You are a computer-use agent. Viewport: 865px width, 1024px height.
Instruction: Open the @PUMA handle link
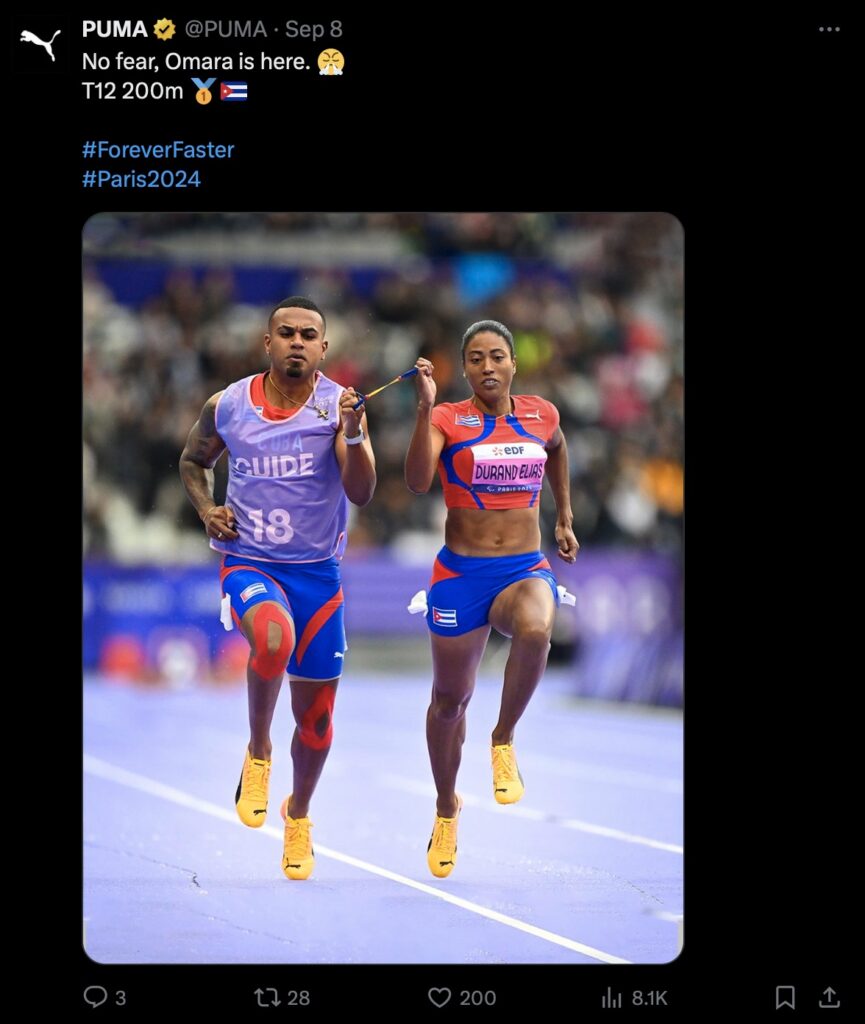(225, 29)
